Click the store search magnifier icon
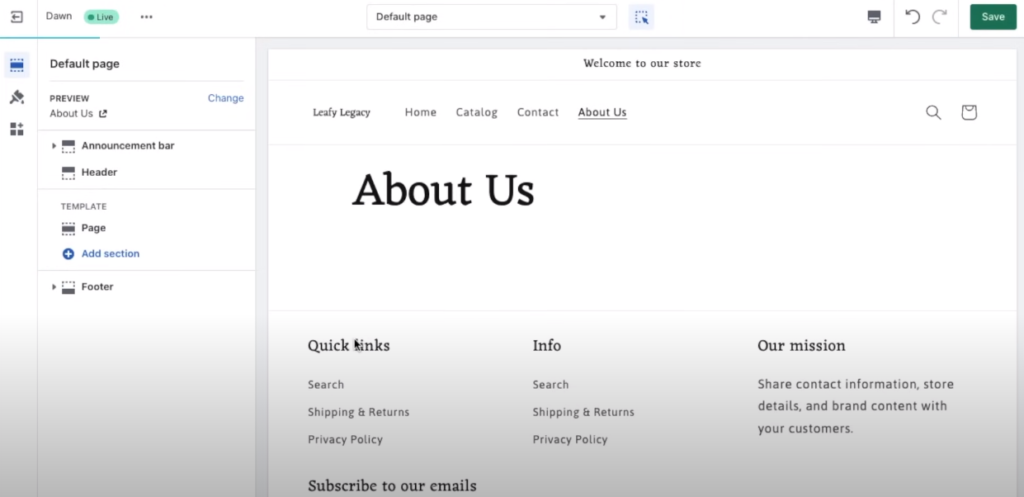This screenshot has width=1024, height=497. (933, 112)
